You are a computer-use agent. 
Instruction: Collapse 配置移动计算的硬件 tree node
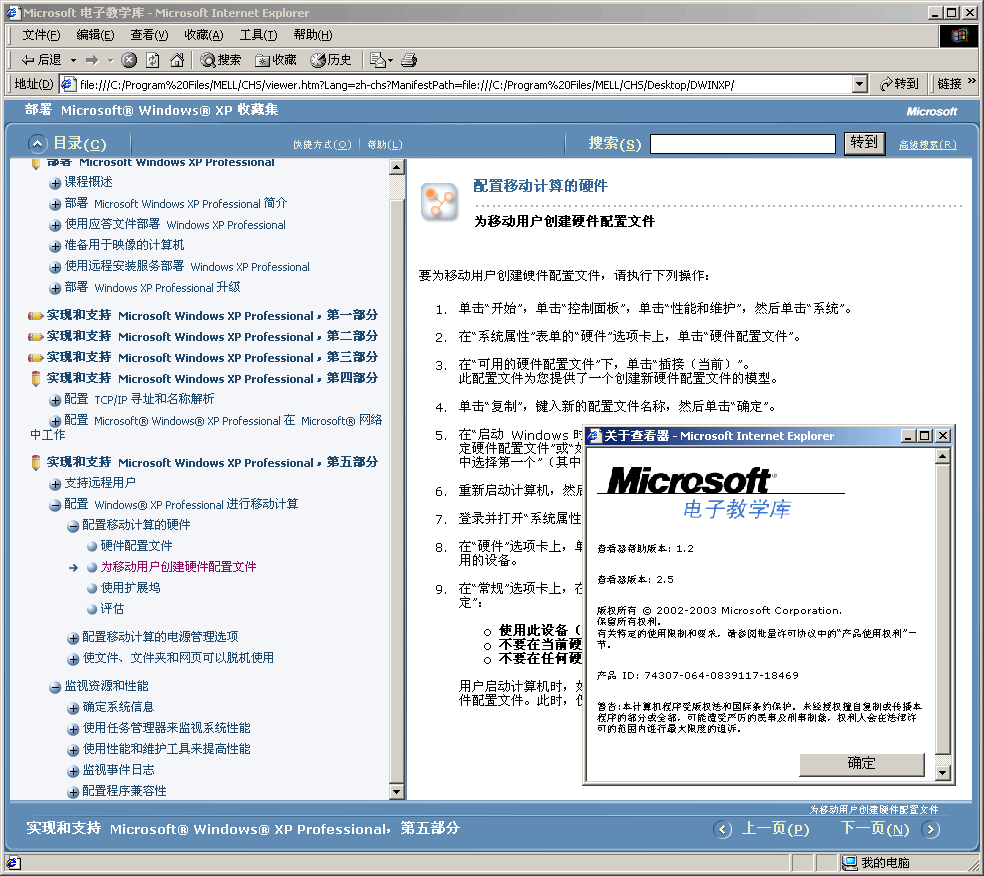point(73,526)
